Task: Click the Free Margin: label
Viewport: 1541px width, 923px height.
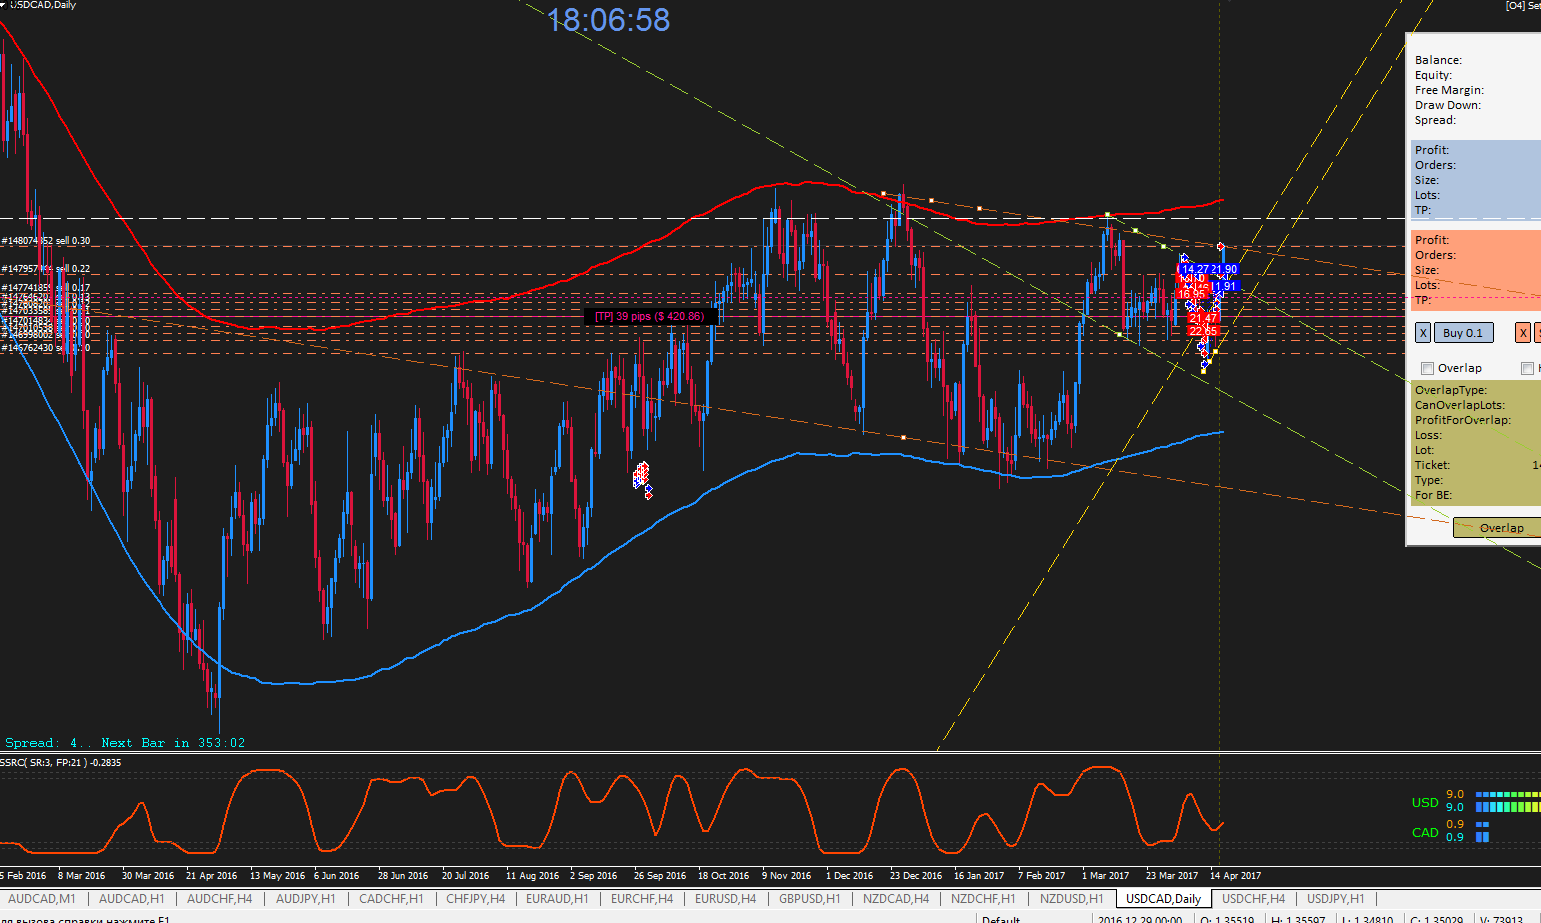Action: (1449, 90)
